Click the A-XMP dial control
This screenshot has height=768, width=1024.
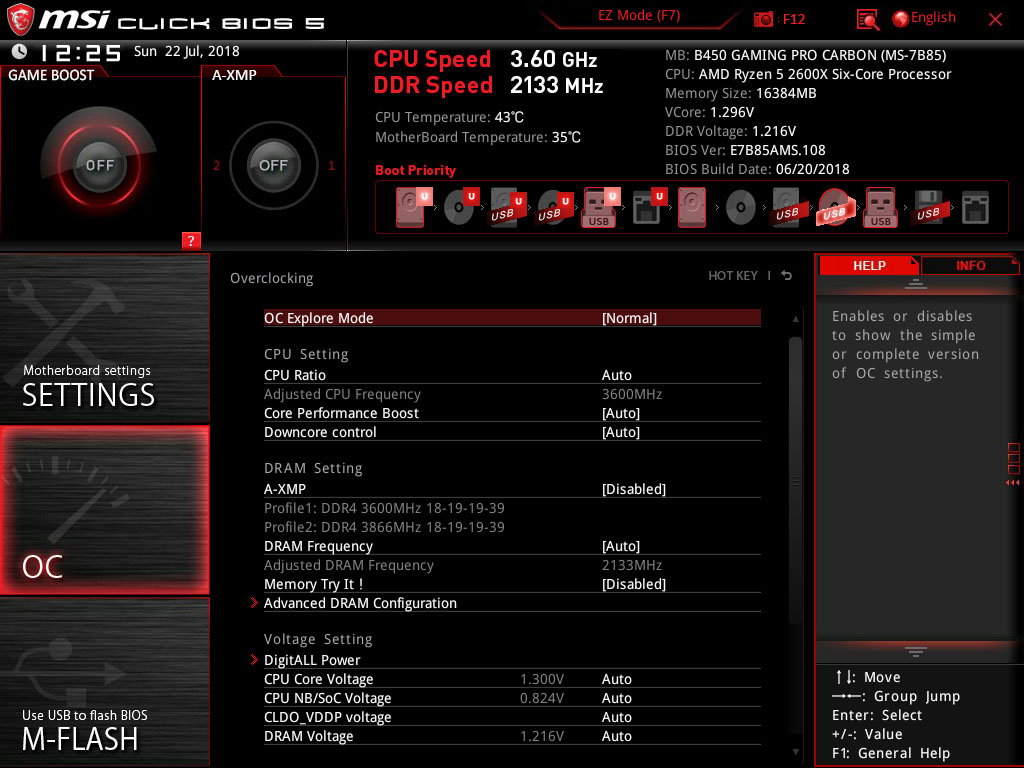click(x=273, y=166)
